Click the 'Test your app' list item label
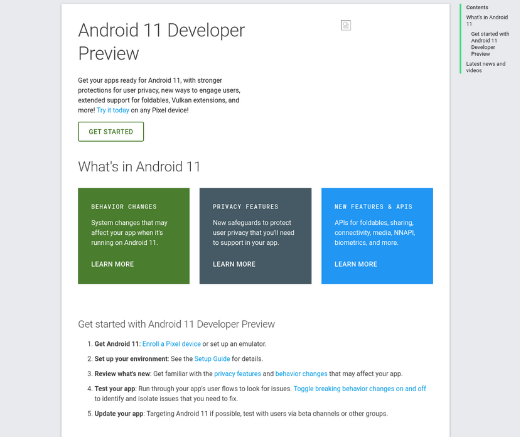Screen dimensions: 520x437 pyautogui.click(x=115, y=389)
